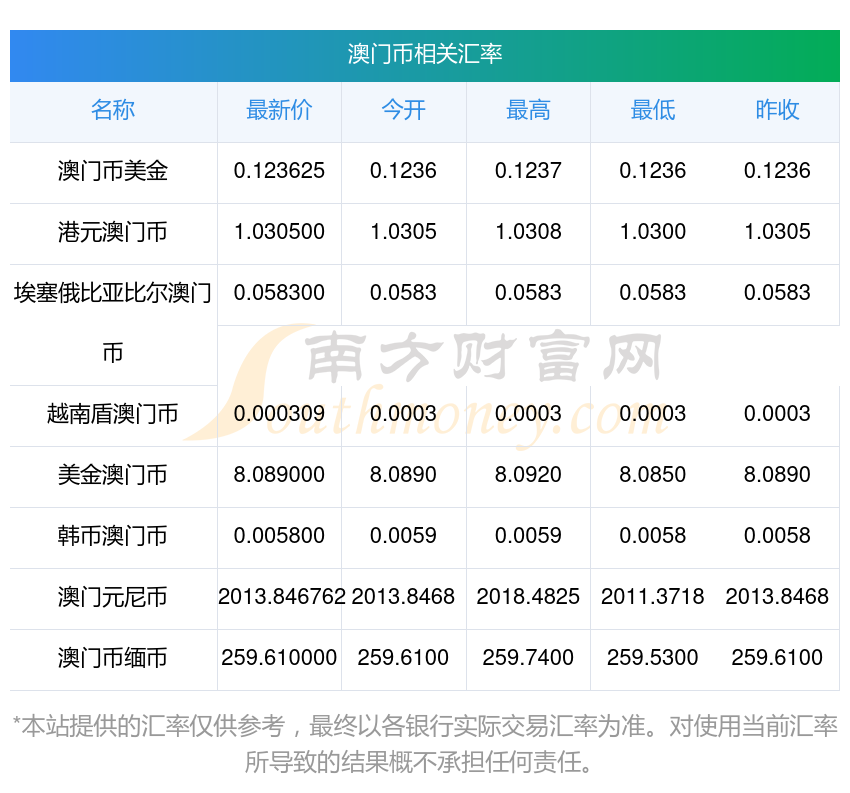Click the 名称 column header

tap(113, 110)
